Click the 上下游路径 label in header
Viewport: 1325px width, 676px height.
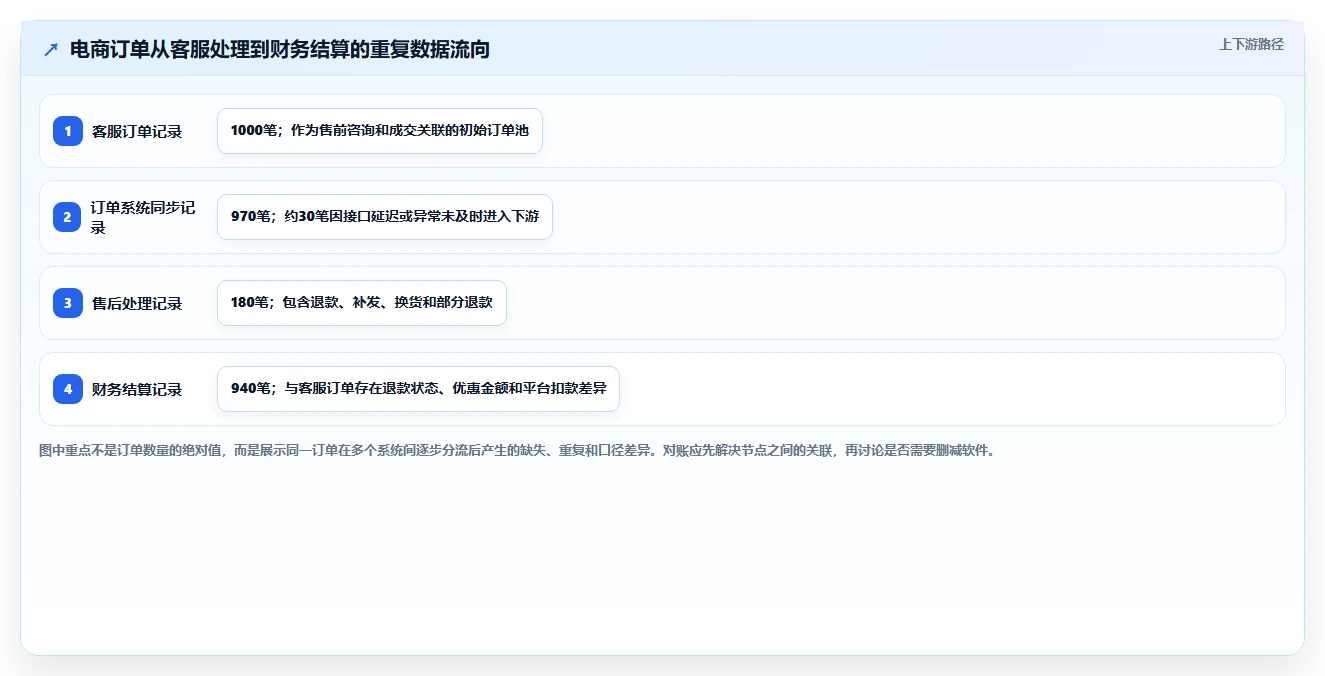1251,44
